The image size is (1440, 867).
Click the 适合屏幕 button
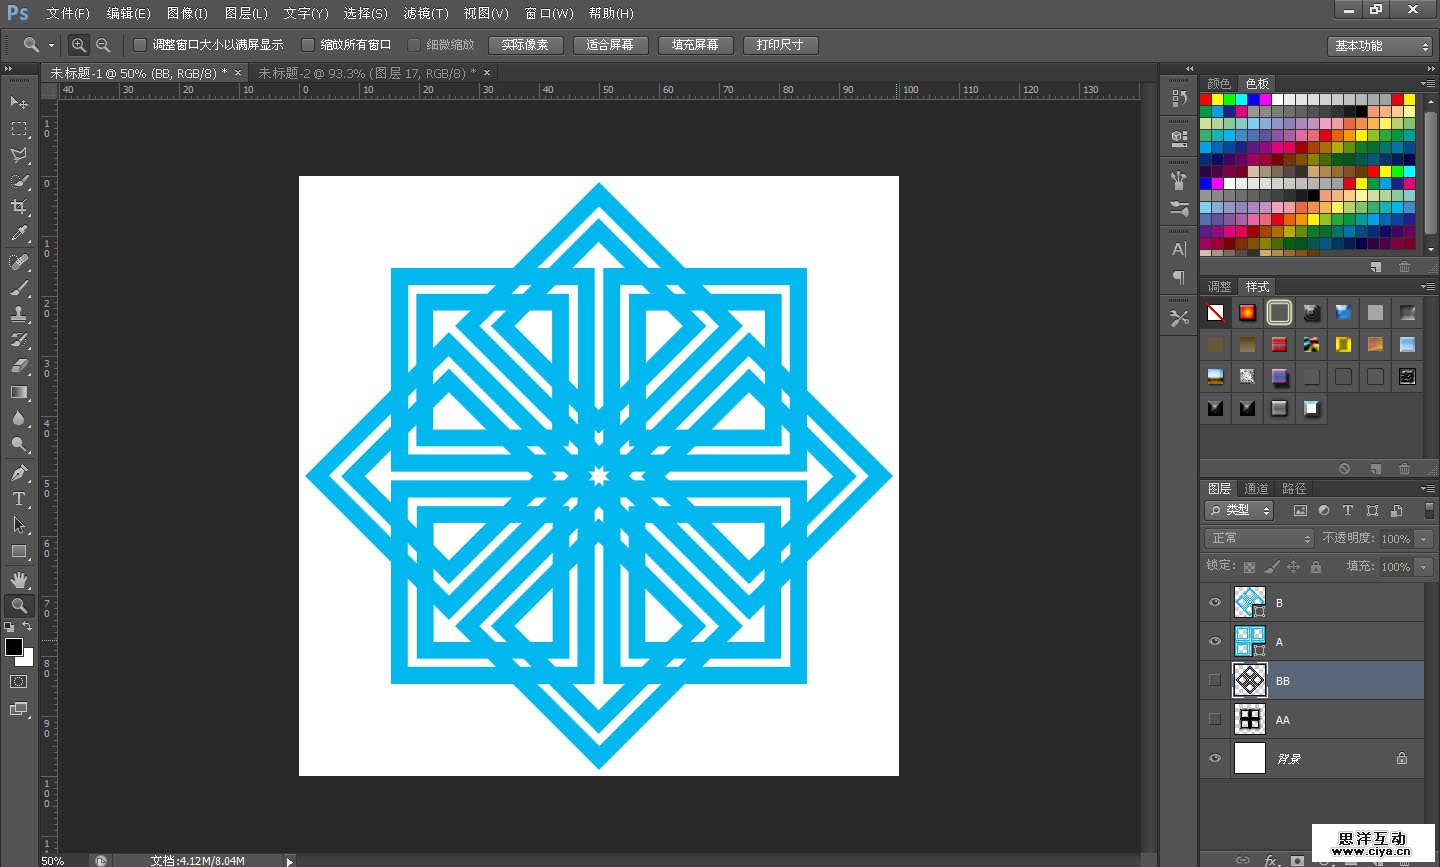[x=610, y=45]
